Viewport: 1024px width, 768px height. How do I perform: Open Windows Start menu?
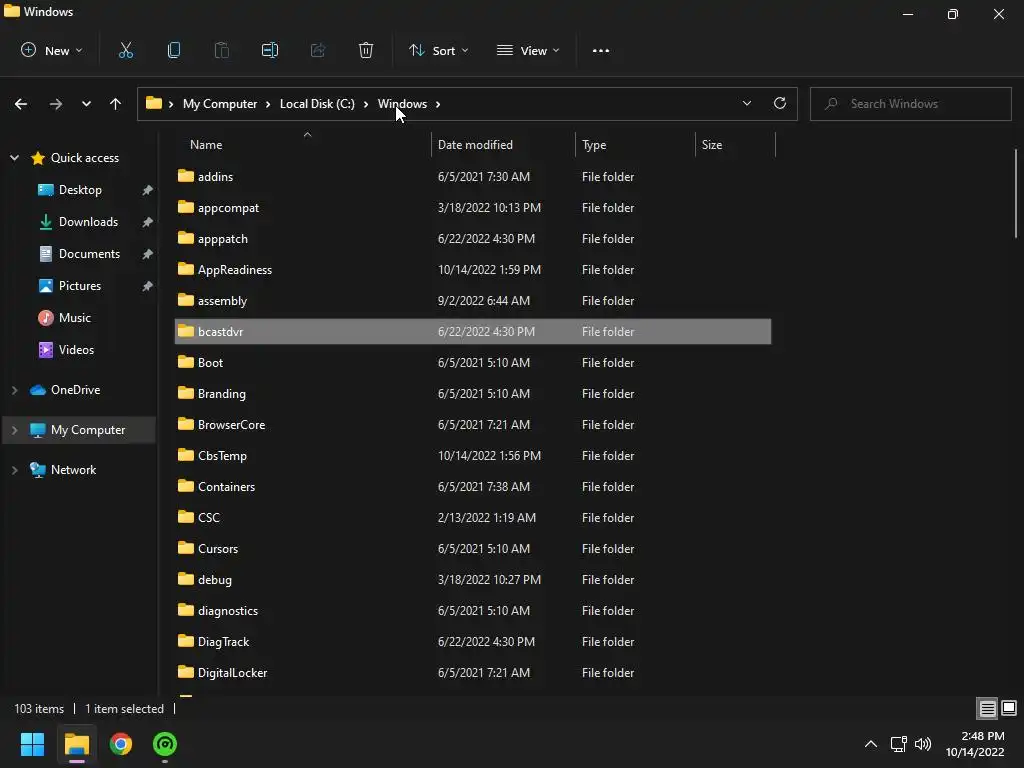pos(32,744)
